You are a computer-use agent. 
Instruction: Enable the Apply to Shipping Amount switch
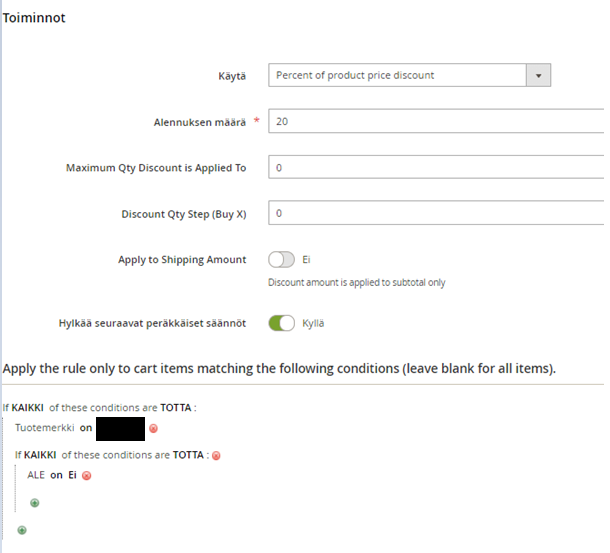click(282, 260)
